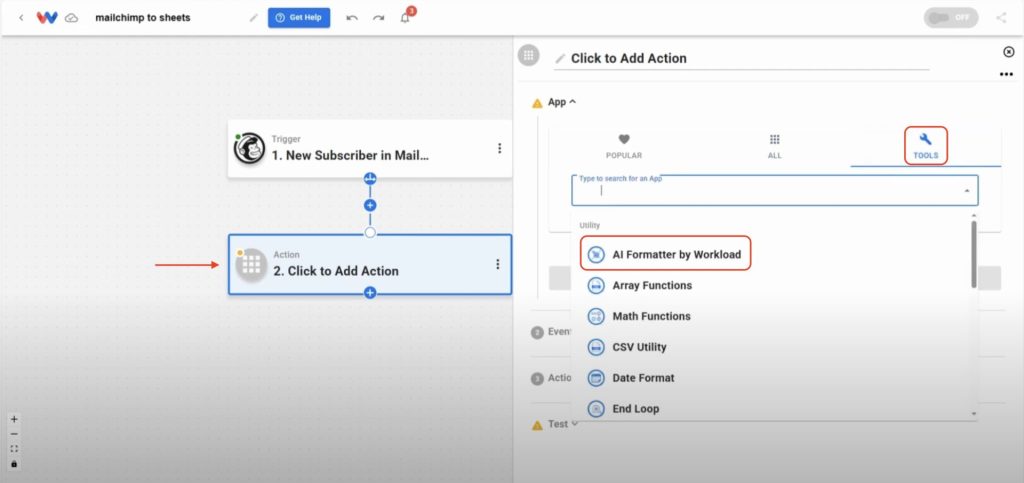The image size is (1024, 483).
Task: Close the action panel
Action: tap(1008, 52)
